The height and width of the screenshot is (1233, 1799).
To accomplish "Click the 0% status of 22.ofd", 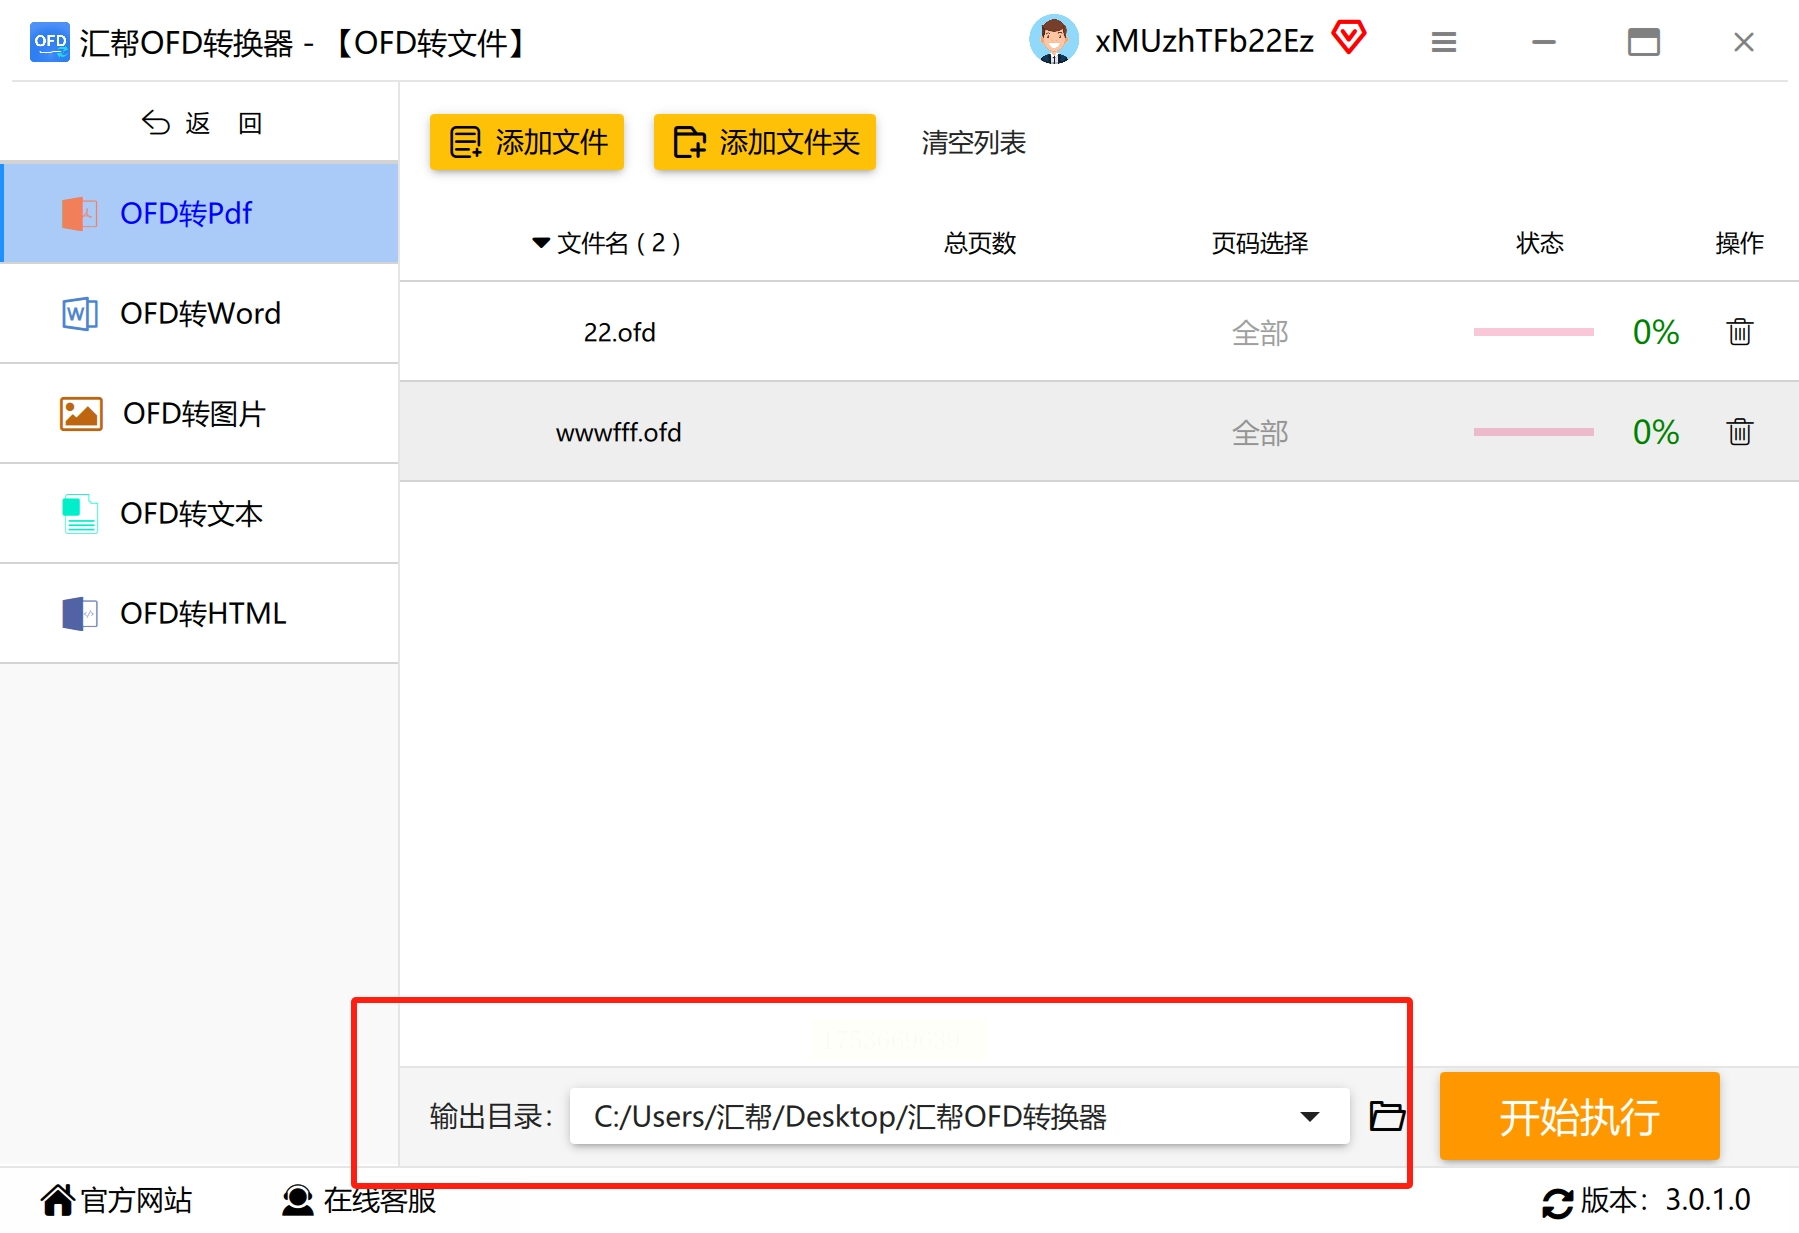I will 1655,332.
